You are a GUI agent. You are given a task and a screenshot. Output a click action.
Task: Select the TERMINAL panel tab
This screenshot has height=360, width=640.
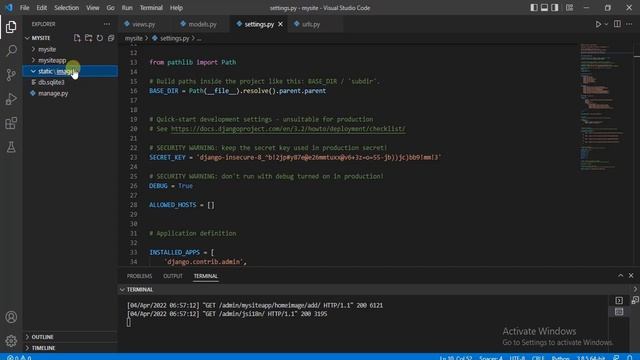(206, 276)
